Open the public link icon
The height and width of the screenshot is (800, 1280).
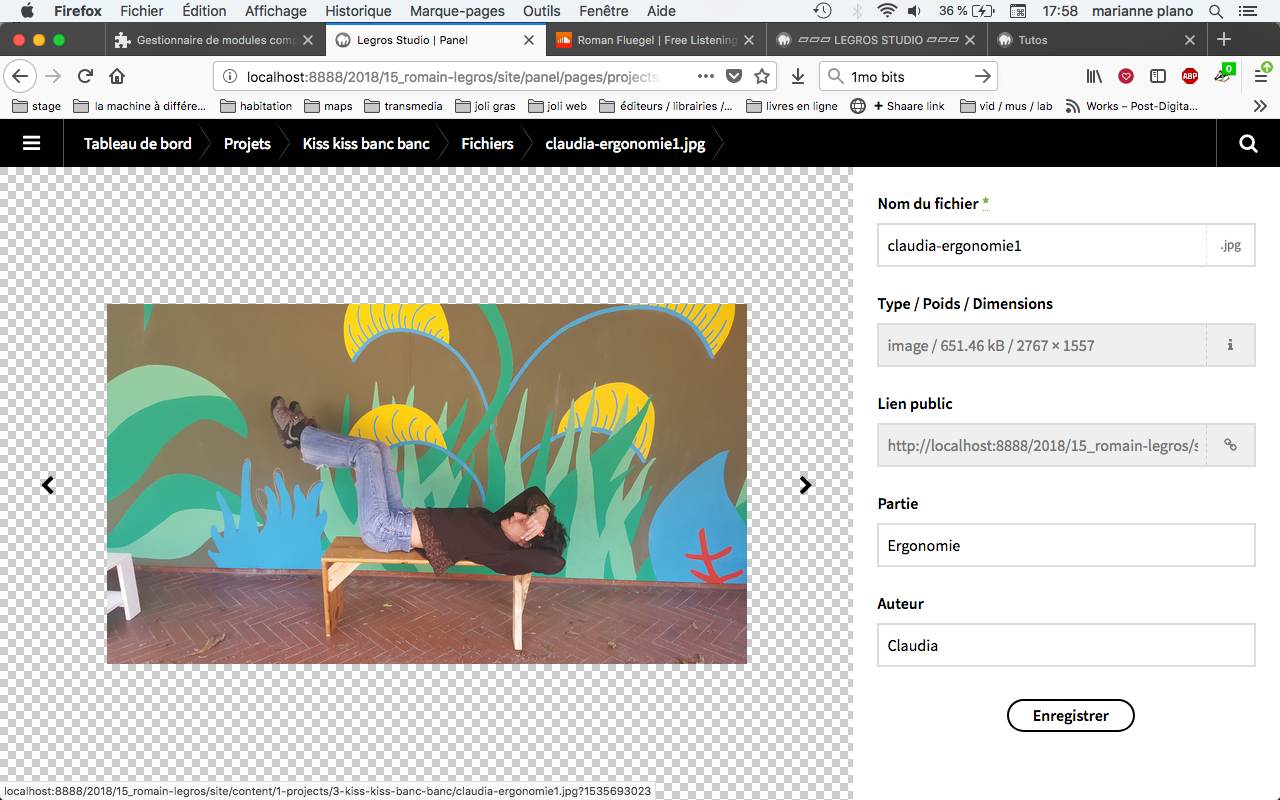tap(1230, 445)
